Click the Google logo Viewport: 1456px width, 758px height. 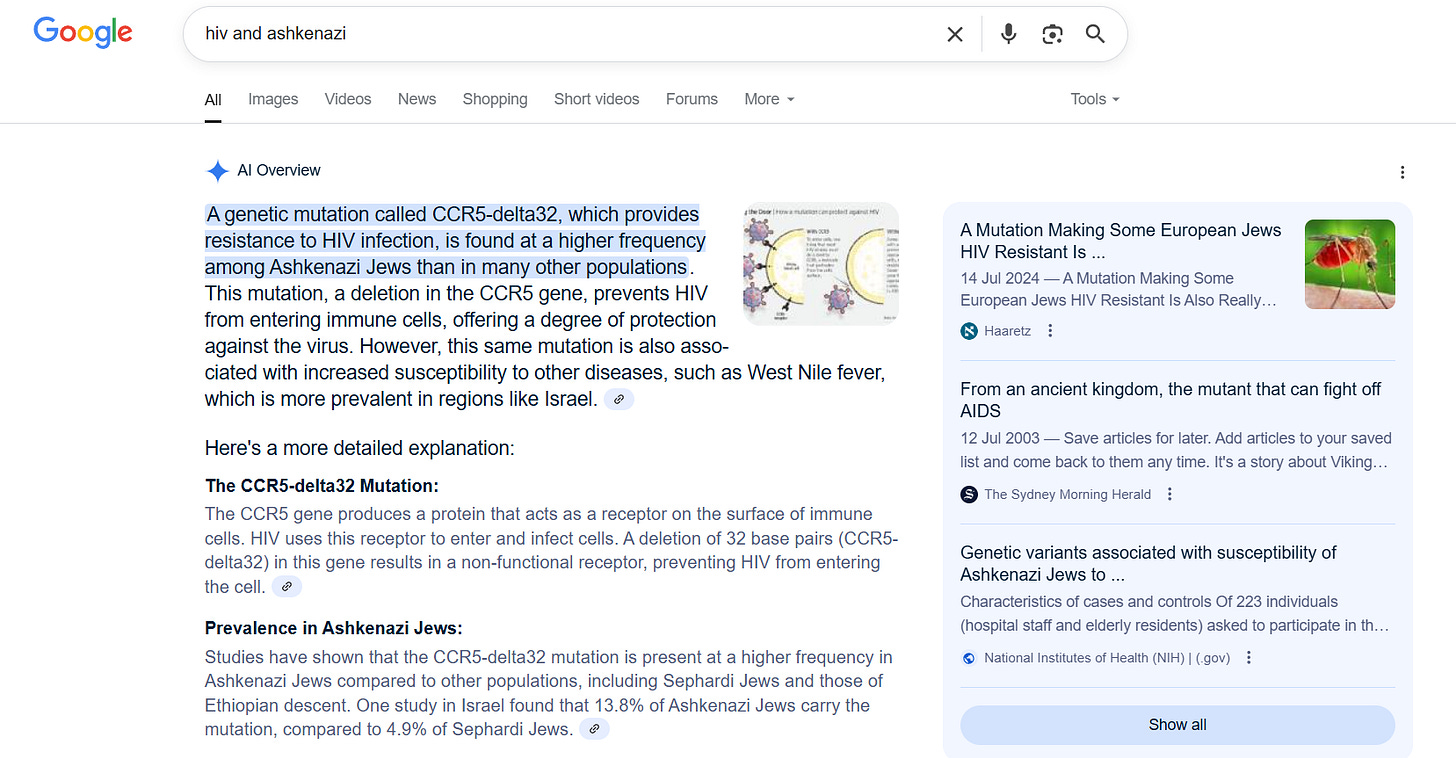coord(83,32)
